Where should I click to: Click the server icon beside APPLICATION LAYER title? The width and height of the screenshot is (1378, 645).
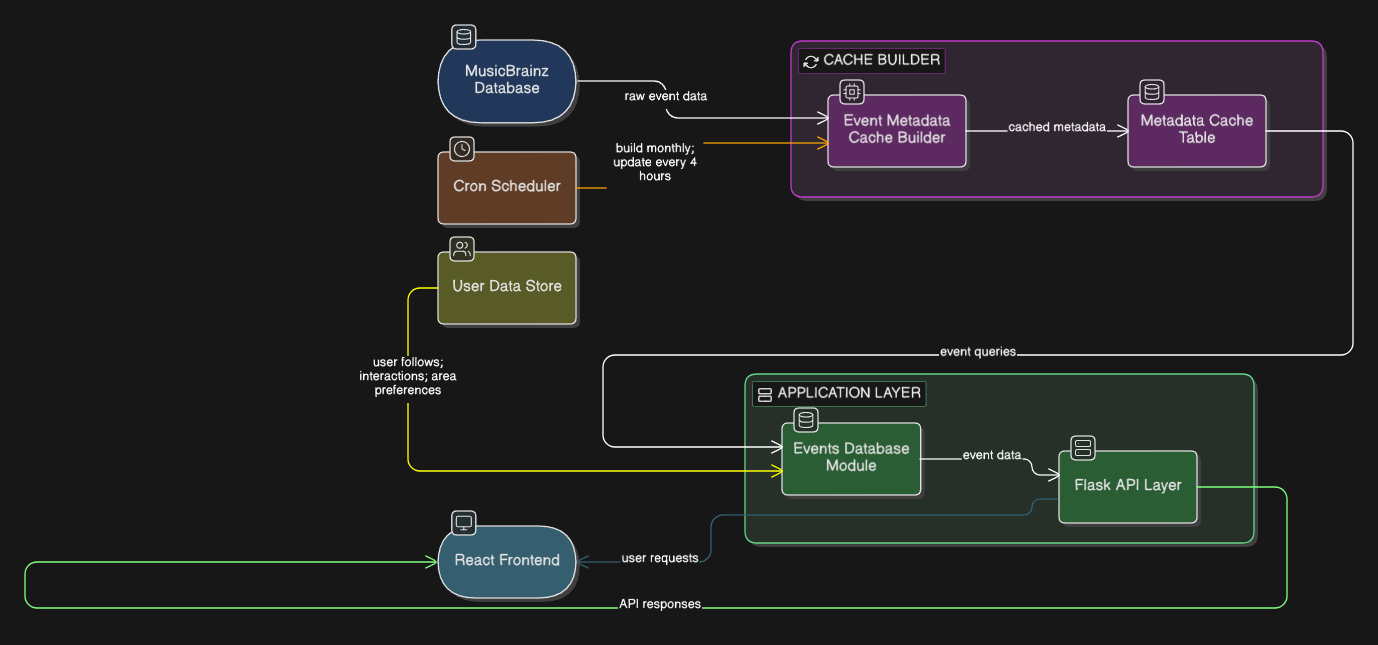pos(765,394)
